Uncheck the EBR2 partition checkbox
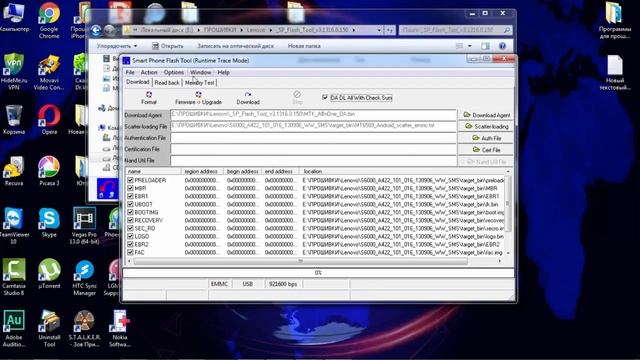 (130, 244)
